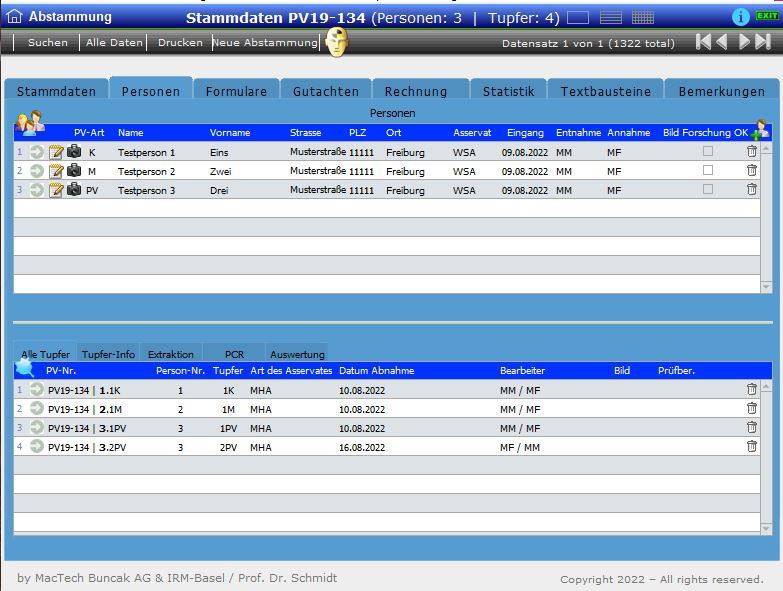Screen dimensions: 783x591
Task: Switch to single form view icon
Action: pos(578,18)
